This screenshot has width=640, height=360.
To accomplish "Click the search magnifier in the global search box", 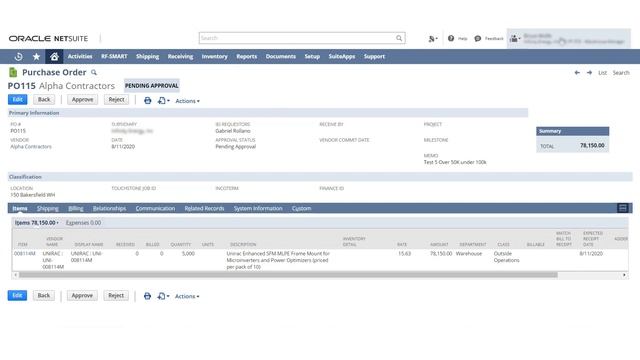I will 399,38.
